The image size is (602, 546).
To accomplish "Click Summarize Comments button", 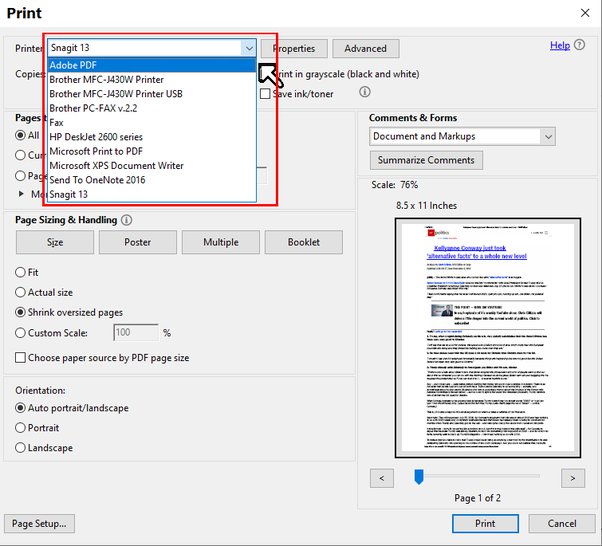I will (x=426, y=160).
